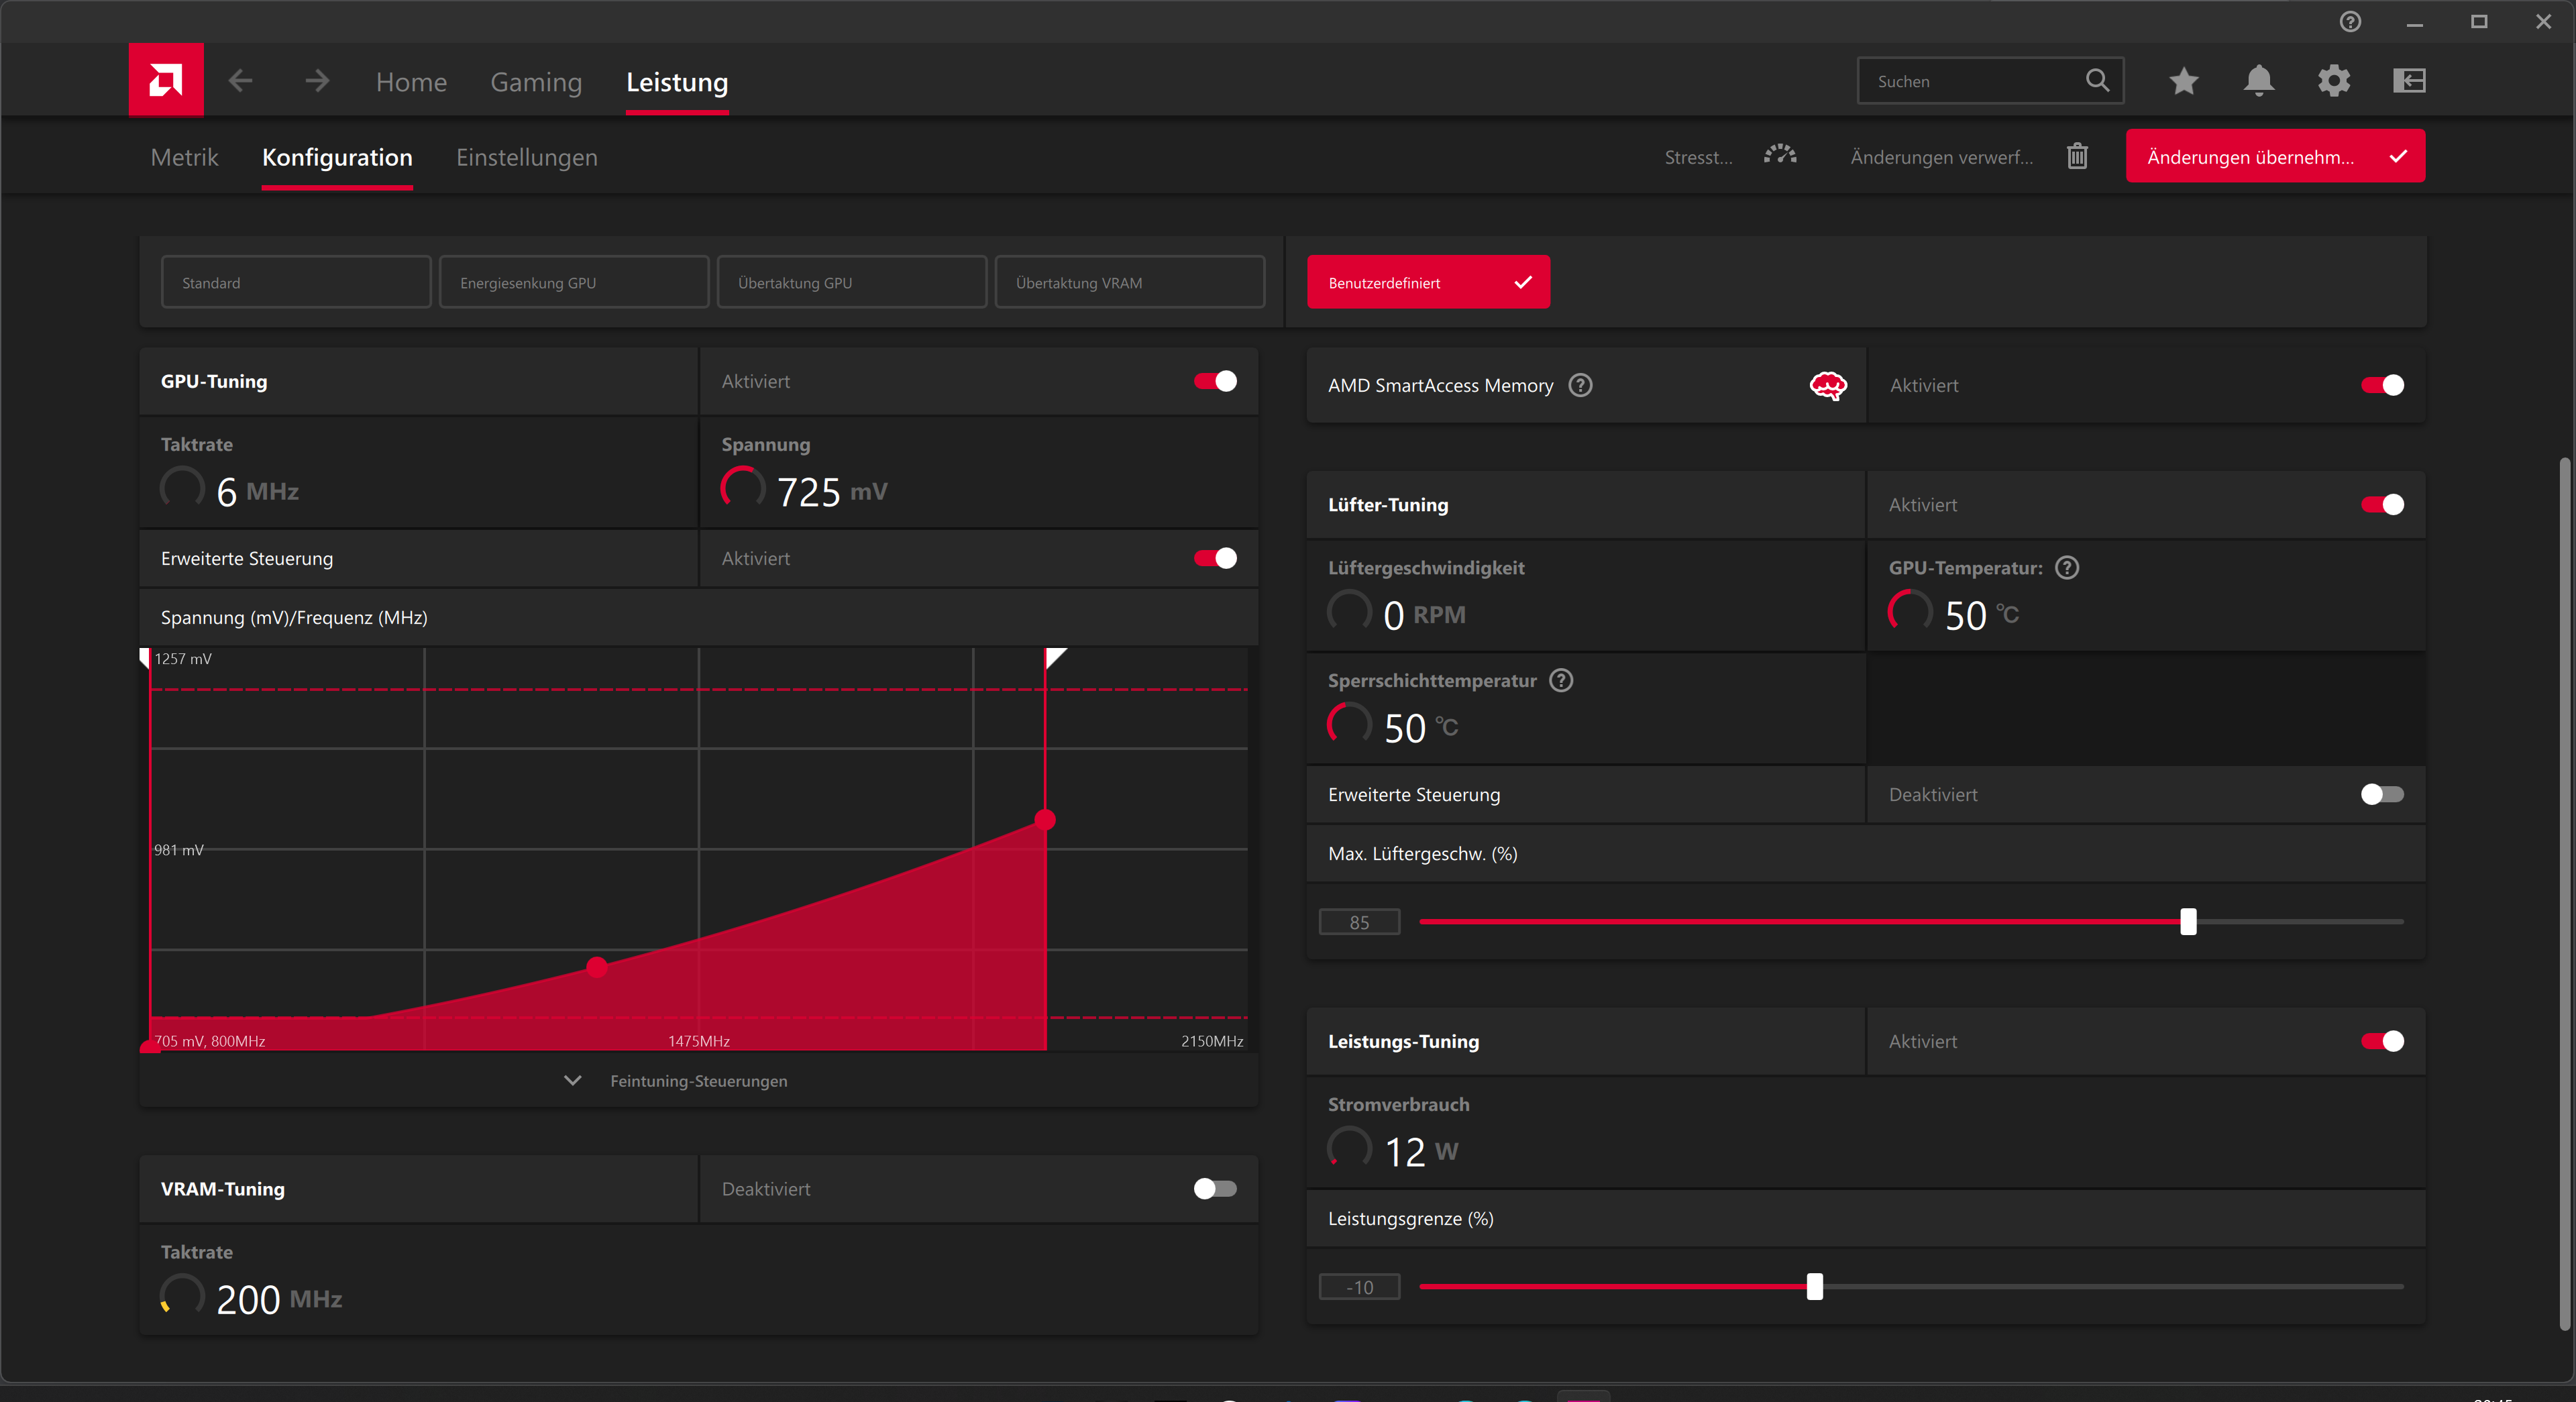
Task: Open notifications bell icon
Action: (2258, 81)
